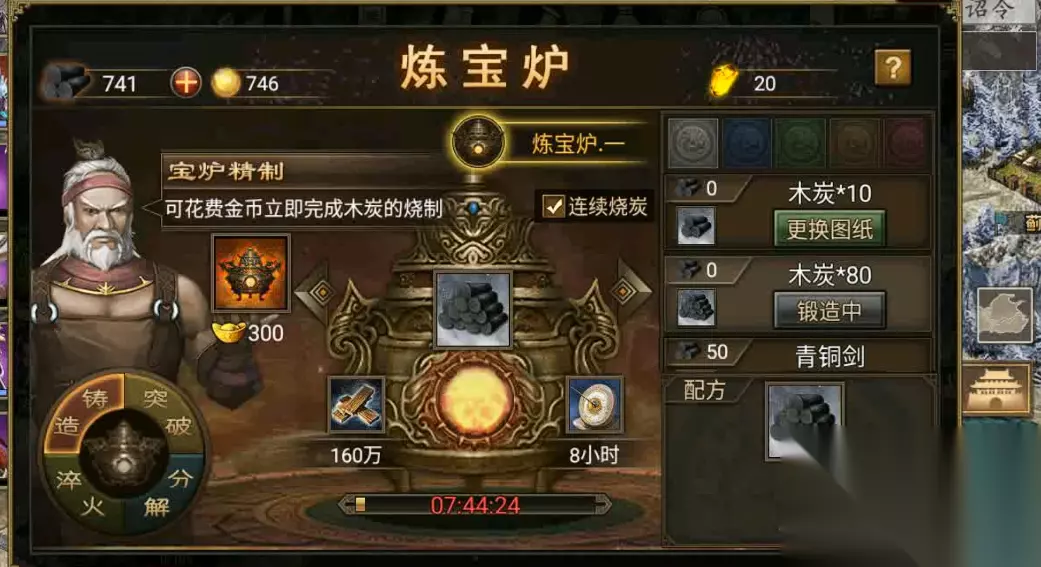Select the blue quality filter tile
Screen dimensions: 1041x567
[747, 143]
